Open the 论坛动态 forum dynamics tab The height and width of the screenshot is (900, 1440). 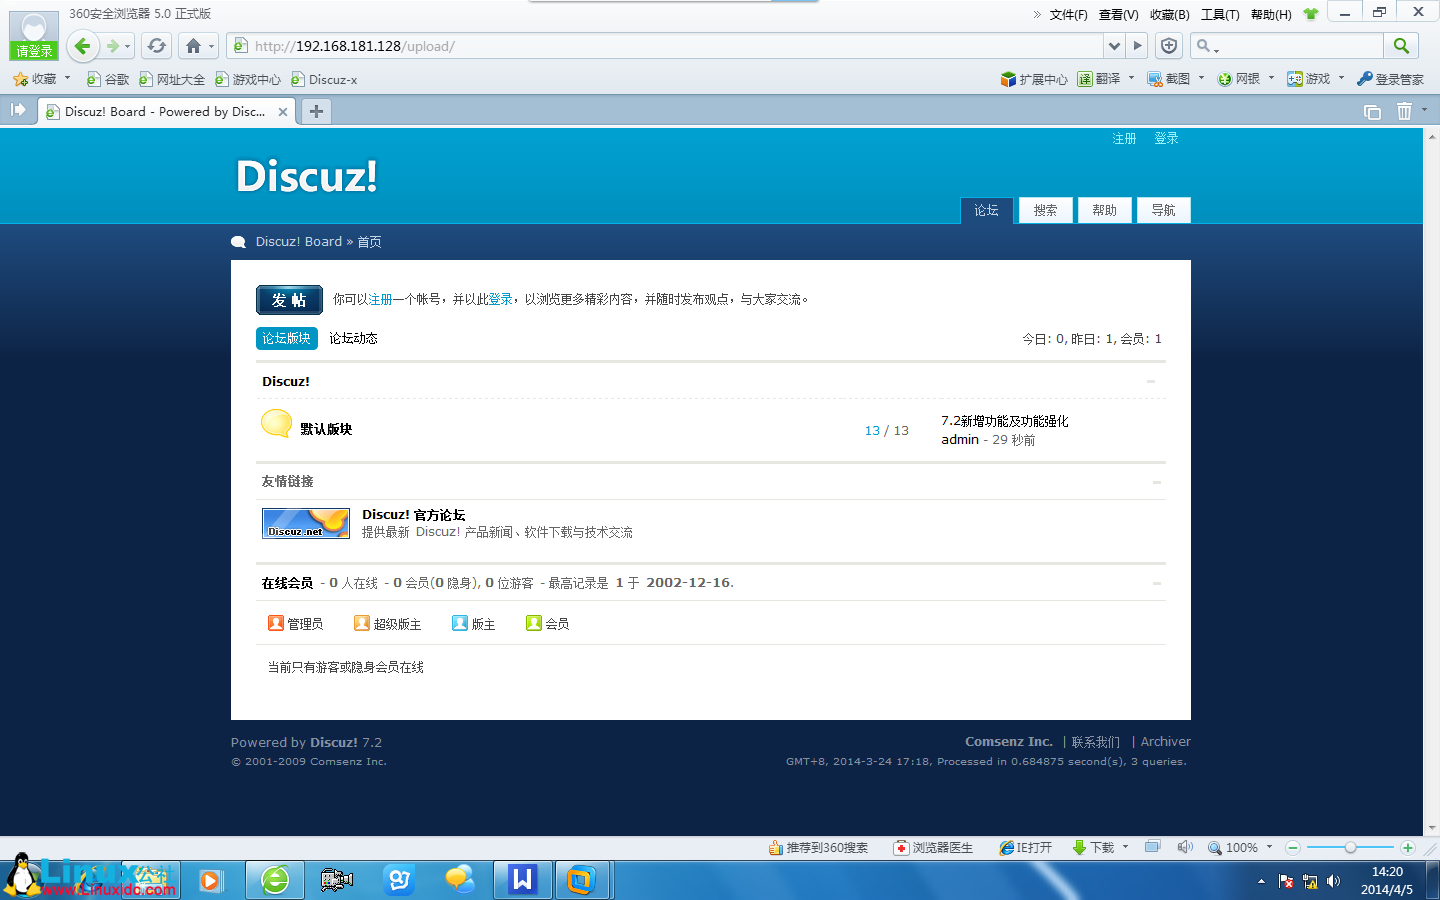pyautogui.click(x=355, y=338)
